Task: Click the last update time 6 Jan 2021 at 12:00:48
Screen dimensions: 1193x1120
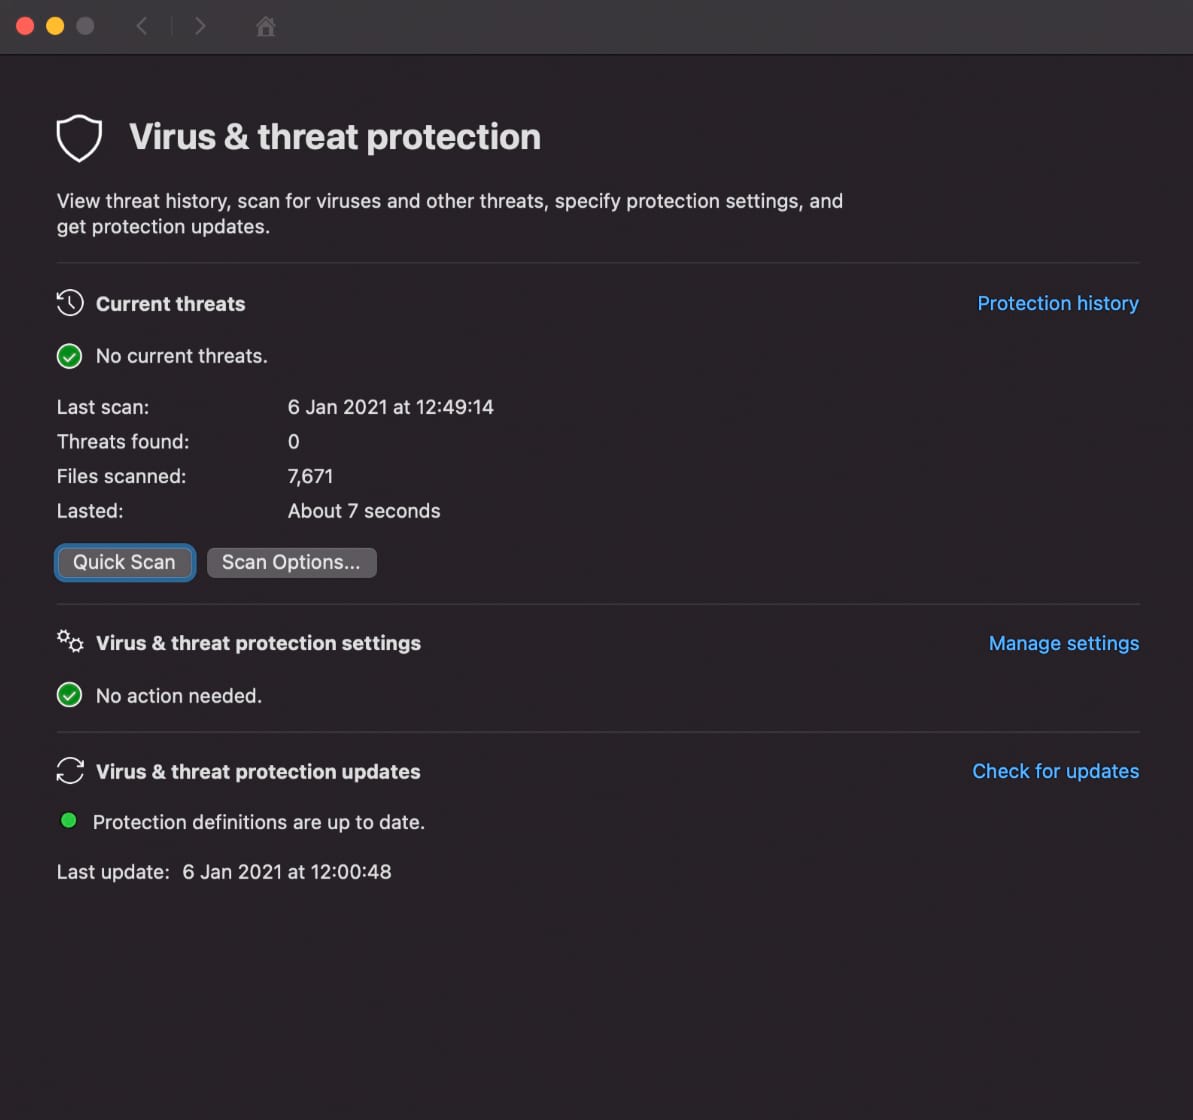Action: (x=287, y=872)
